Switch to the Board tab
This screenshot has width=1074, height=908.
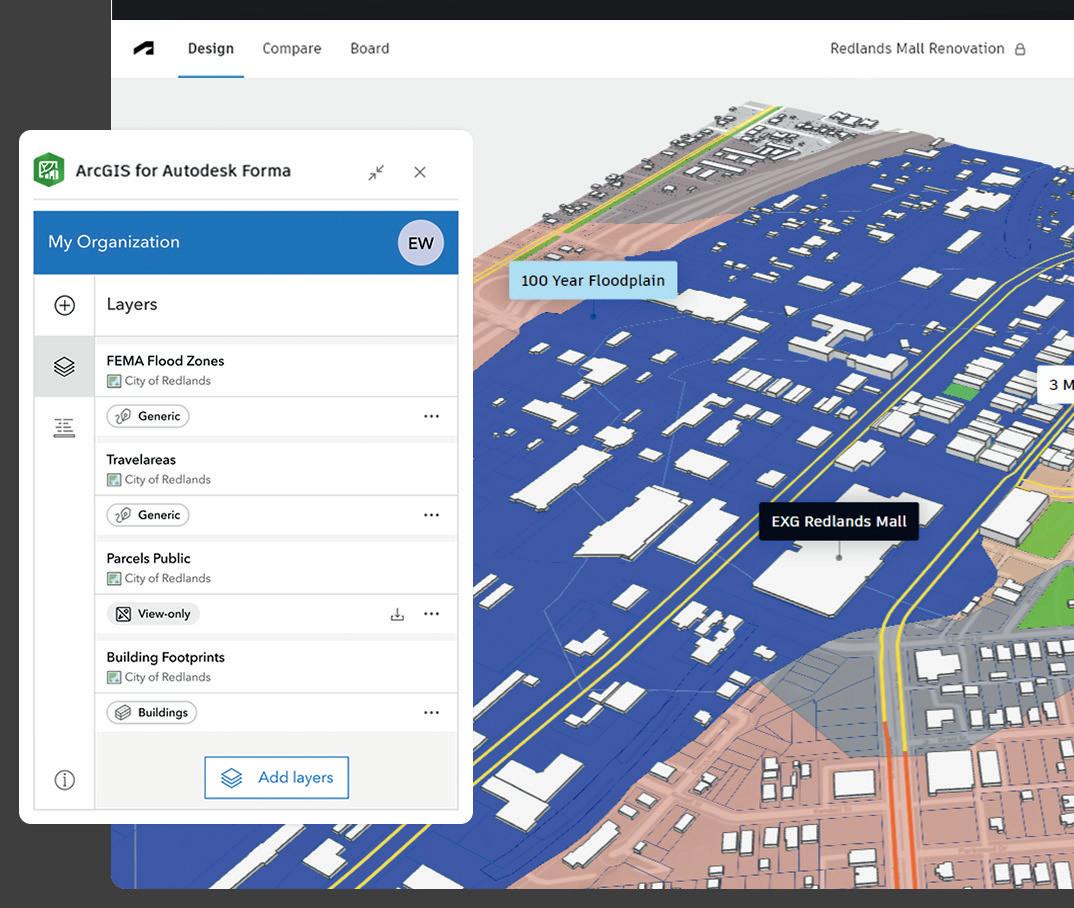click(x=370, y=49)
